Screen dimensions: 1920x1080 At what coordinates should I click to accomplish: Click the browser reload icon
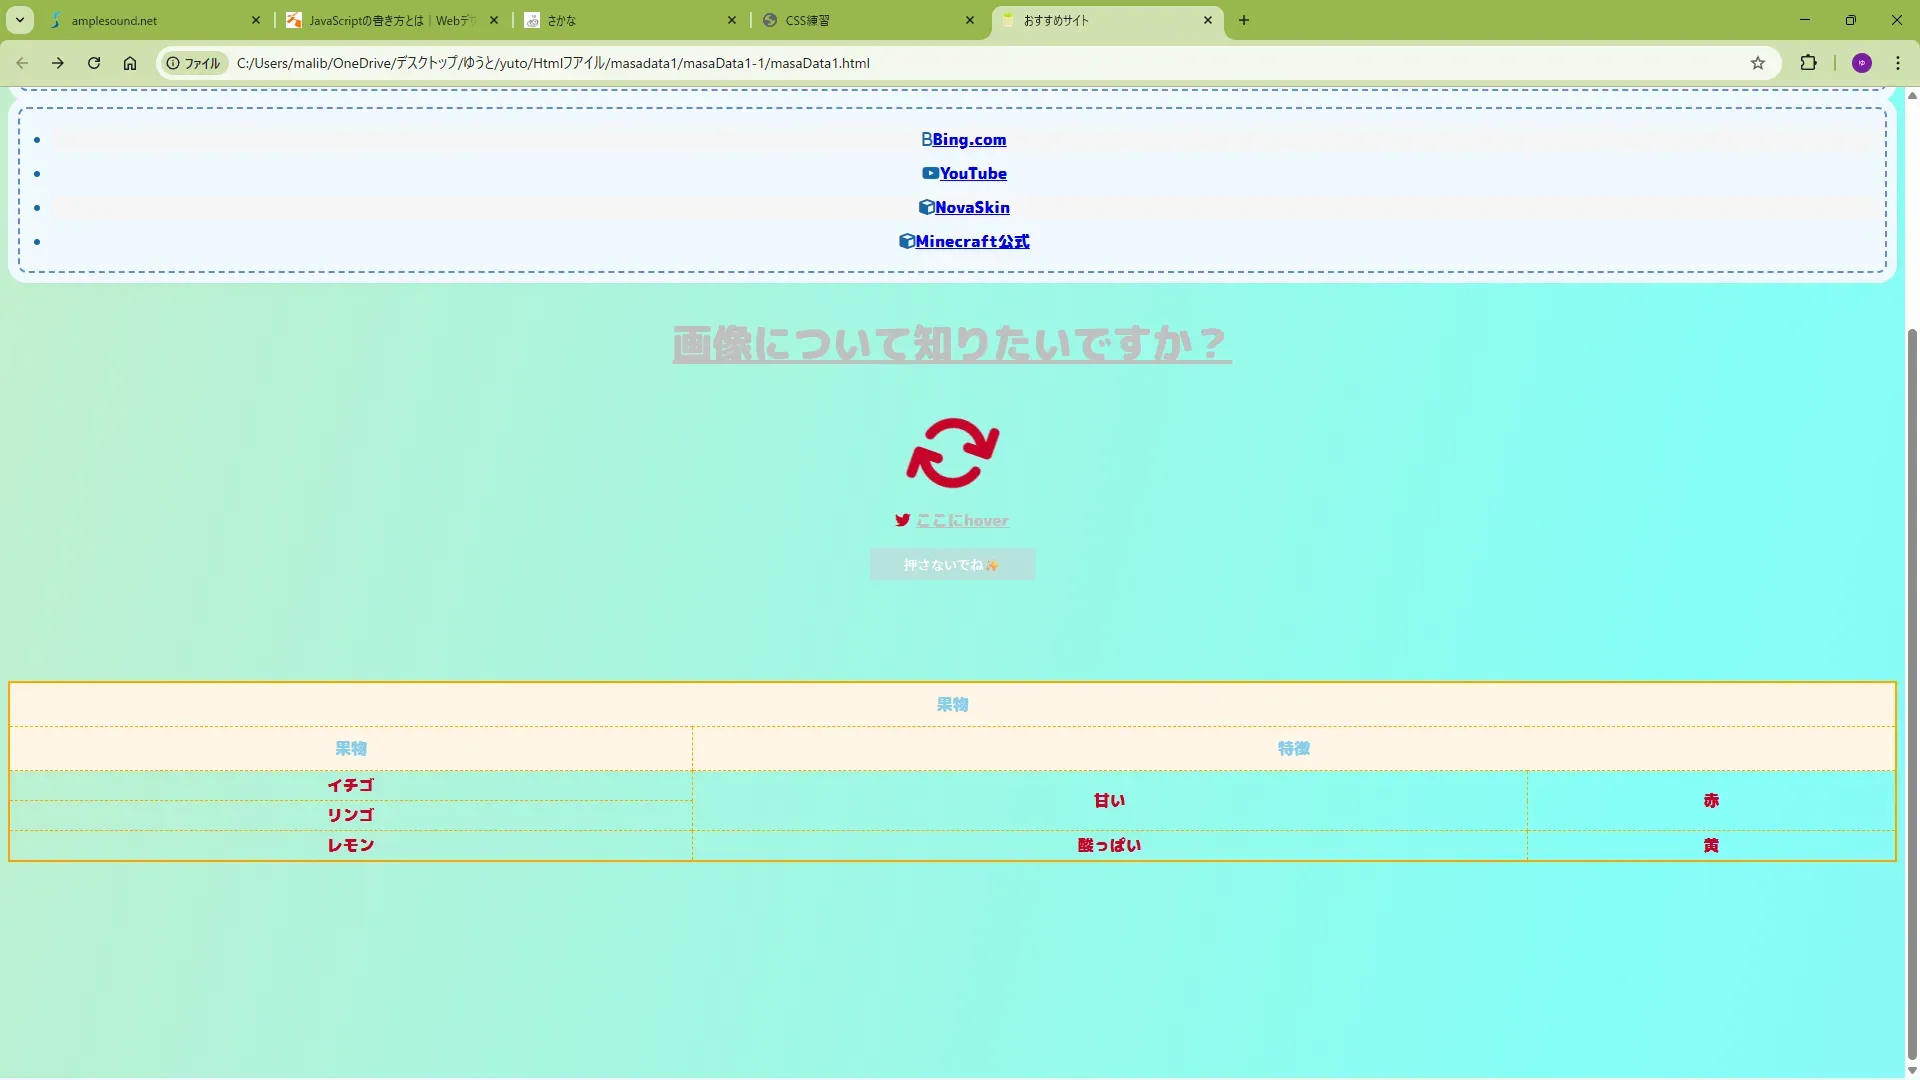coord(94,63)
